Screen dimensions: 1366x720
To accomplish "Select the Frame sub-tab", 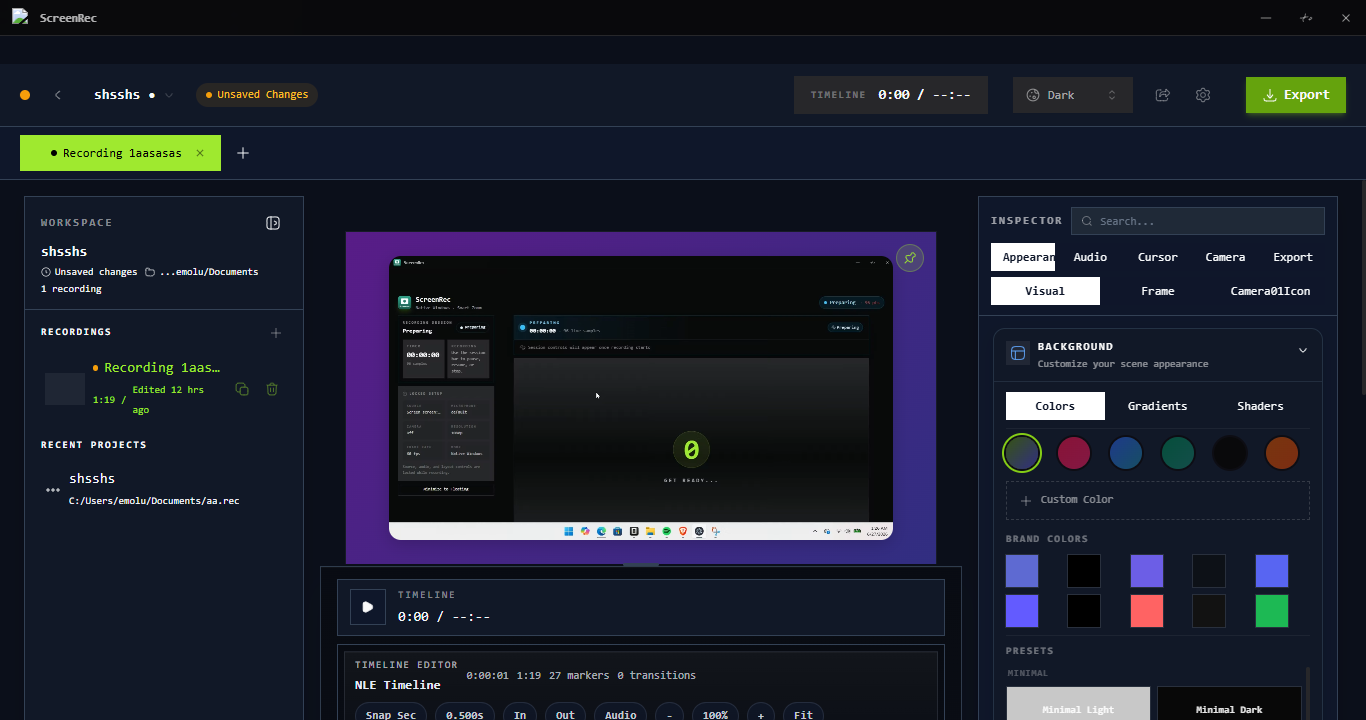I will (x=1158, y=291).
